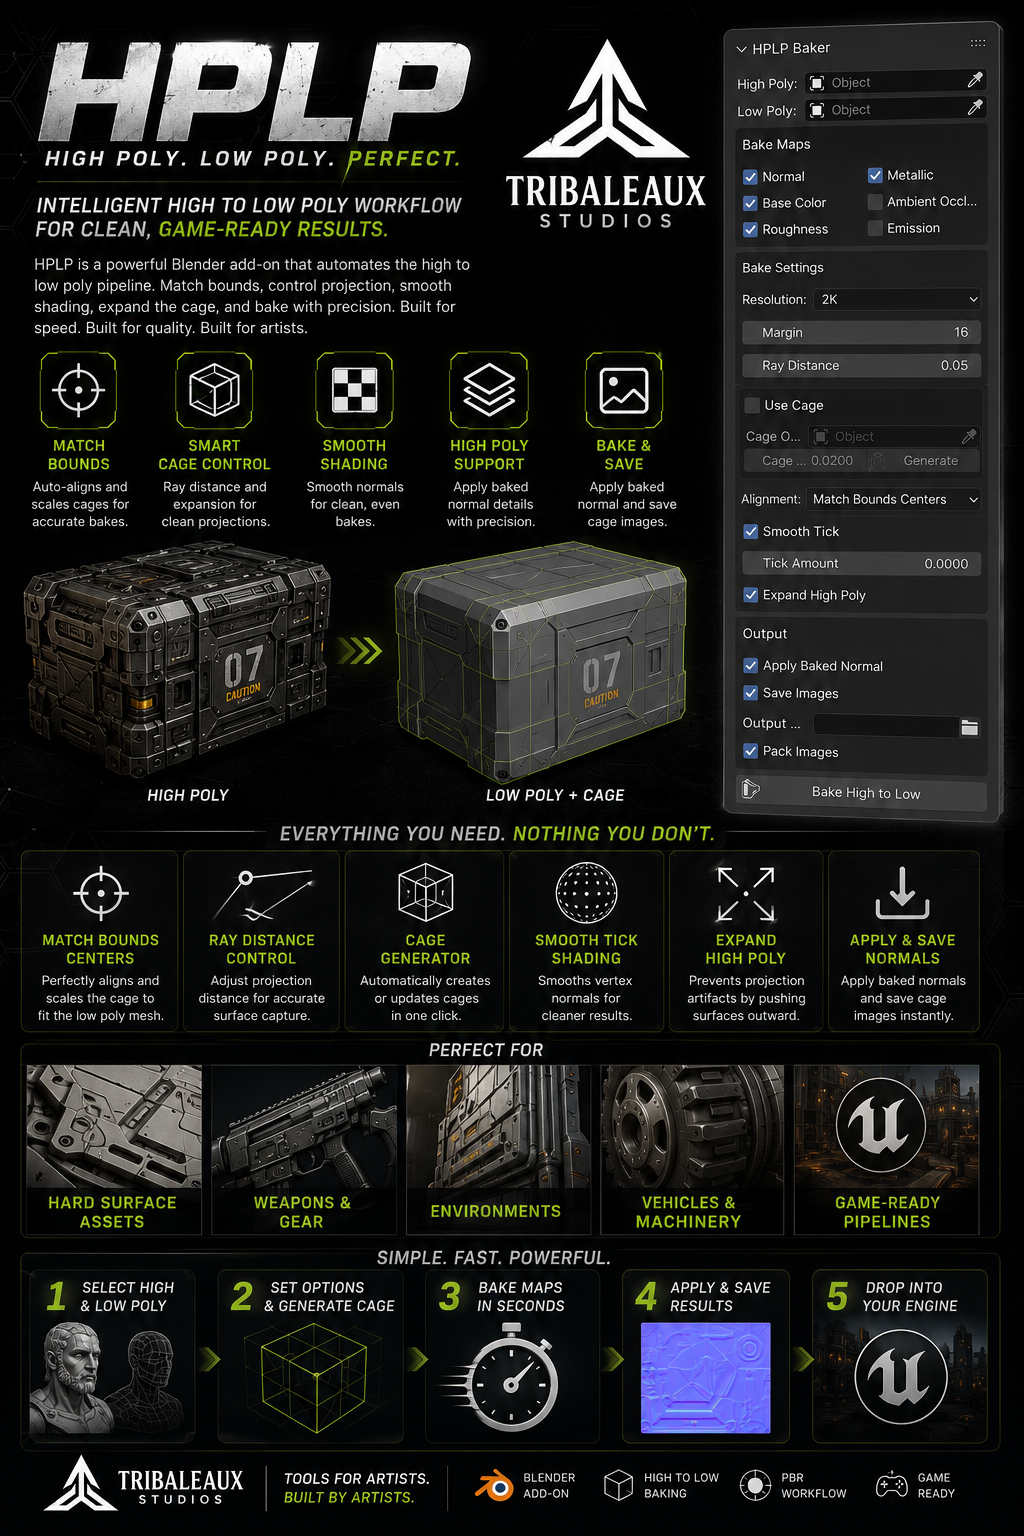Click the Apply & Save Normals download icon
The width and height of the screenshot is (1024, 1536).
tap(903, 893)
